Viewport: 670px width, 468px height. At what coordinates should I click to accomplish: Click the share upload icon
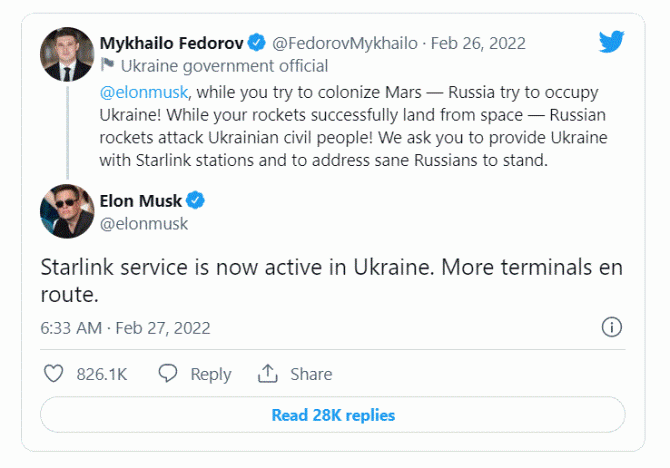click(267, 374)
